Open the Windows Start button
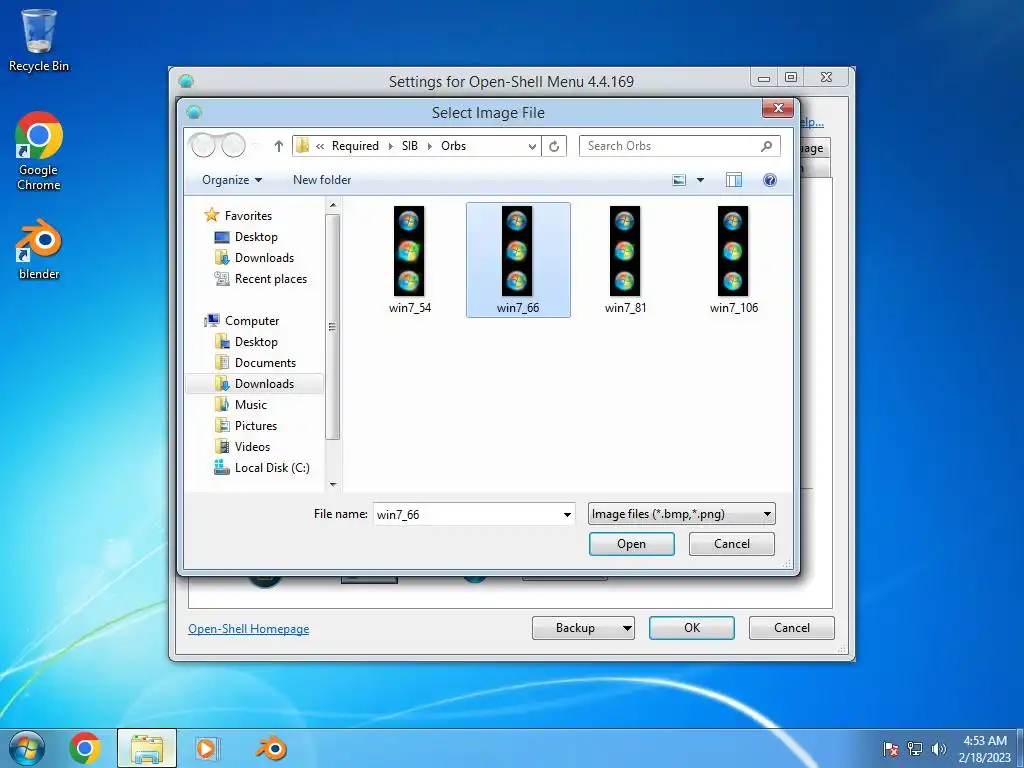Image resolution: width=1024 pixels, height=768 pixels. tap(26, 748)
